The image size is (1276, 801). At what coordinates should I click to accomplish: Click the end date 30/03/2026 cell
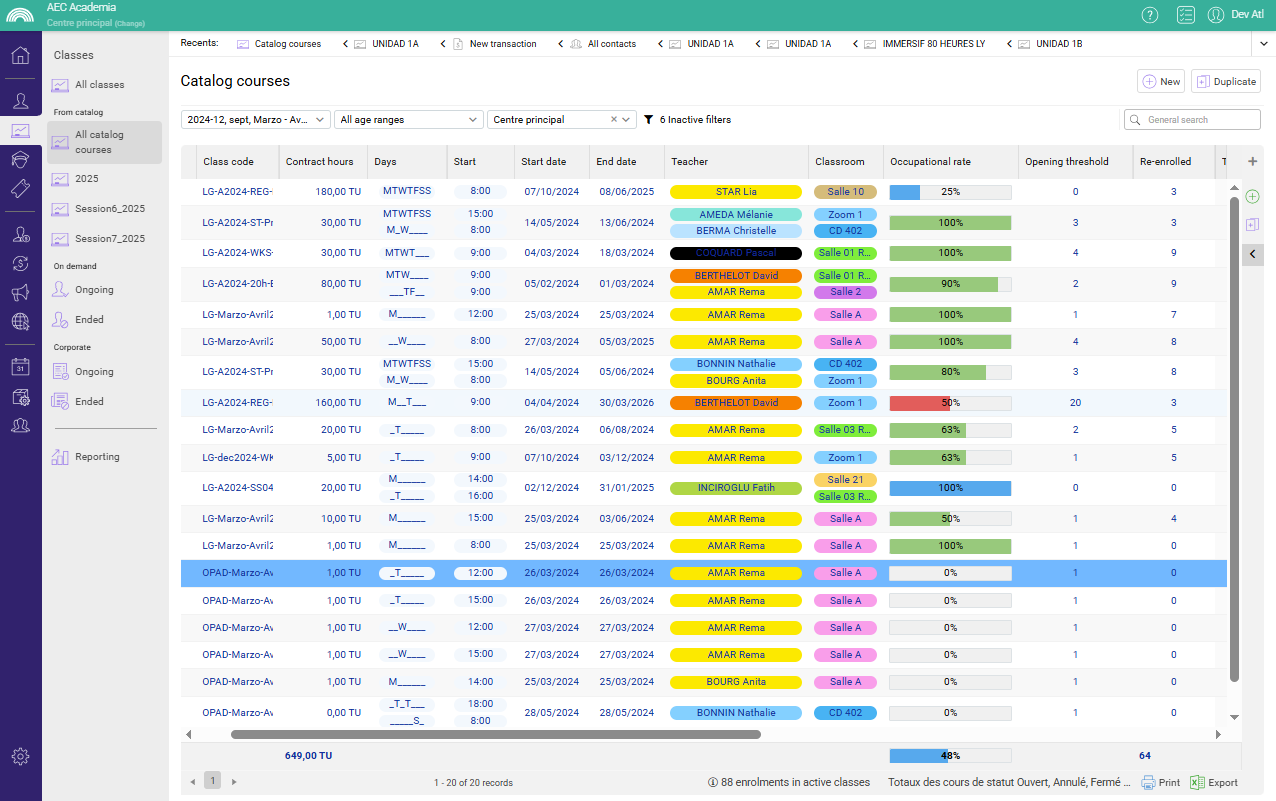click(x=626, y=403)
